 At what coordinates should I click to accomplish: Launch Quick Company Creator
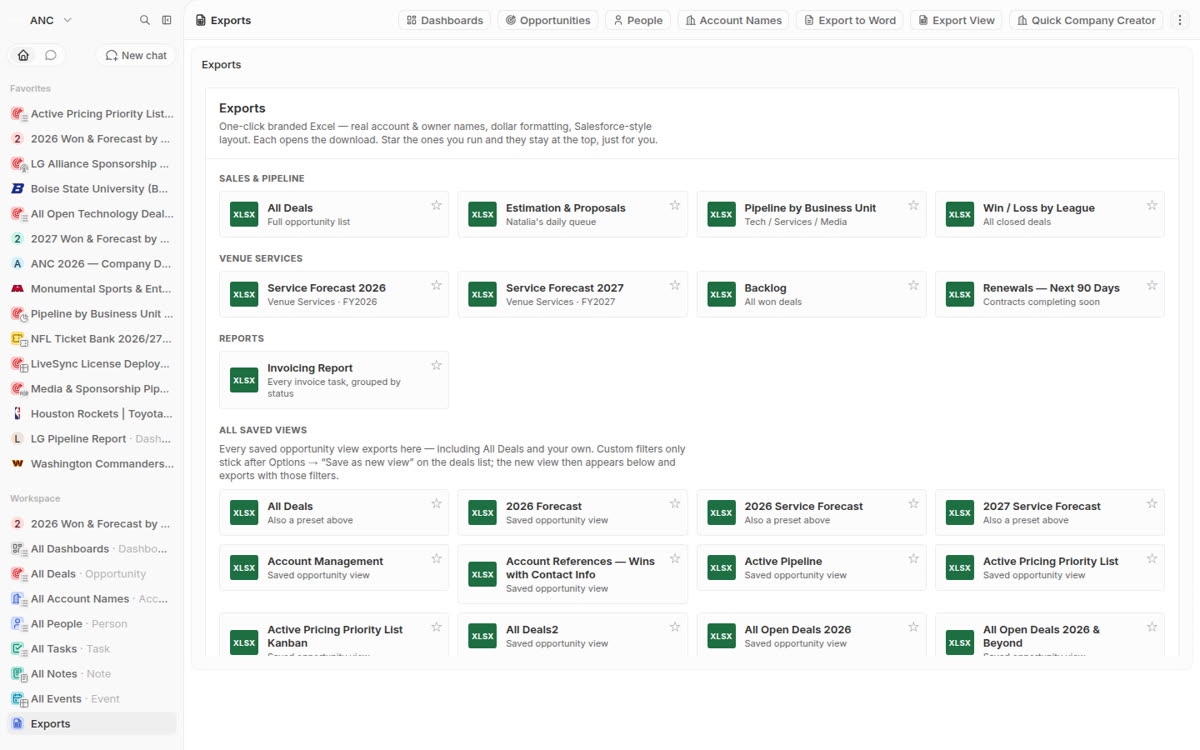pos(1086,20)
